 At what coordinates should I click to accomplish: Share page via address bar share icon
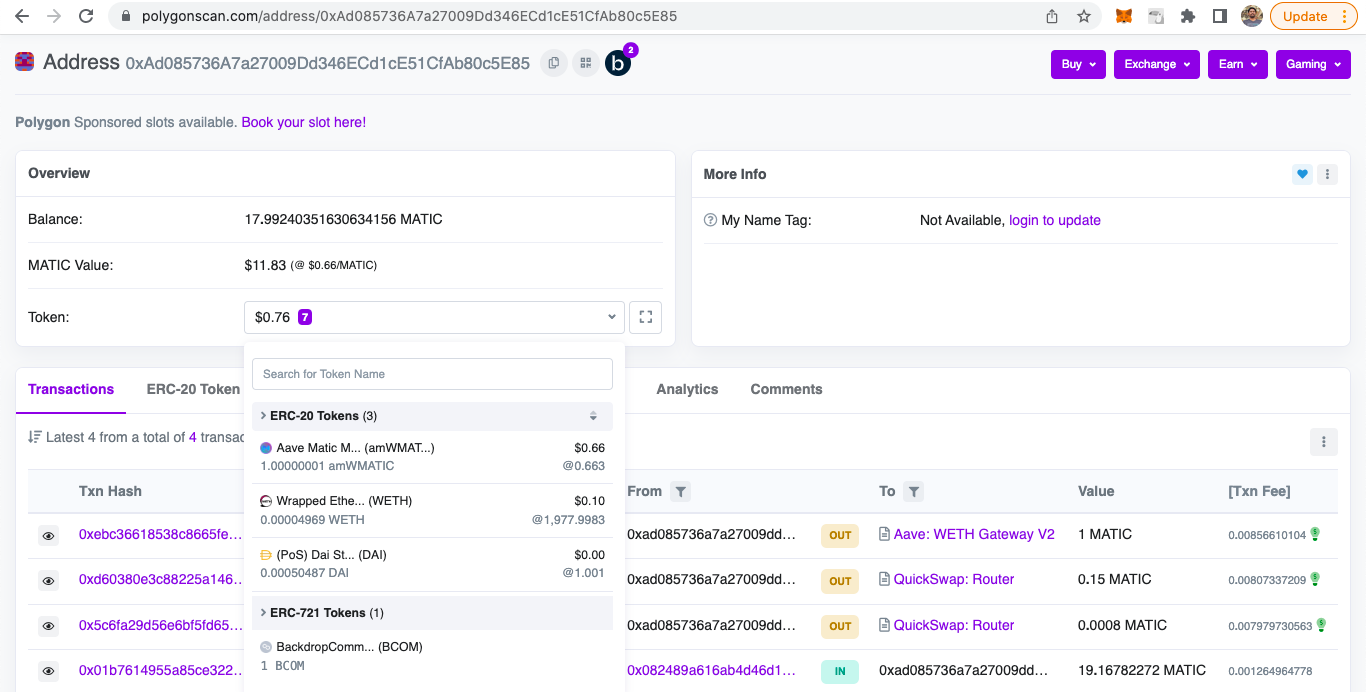coord(1052,16)
